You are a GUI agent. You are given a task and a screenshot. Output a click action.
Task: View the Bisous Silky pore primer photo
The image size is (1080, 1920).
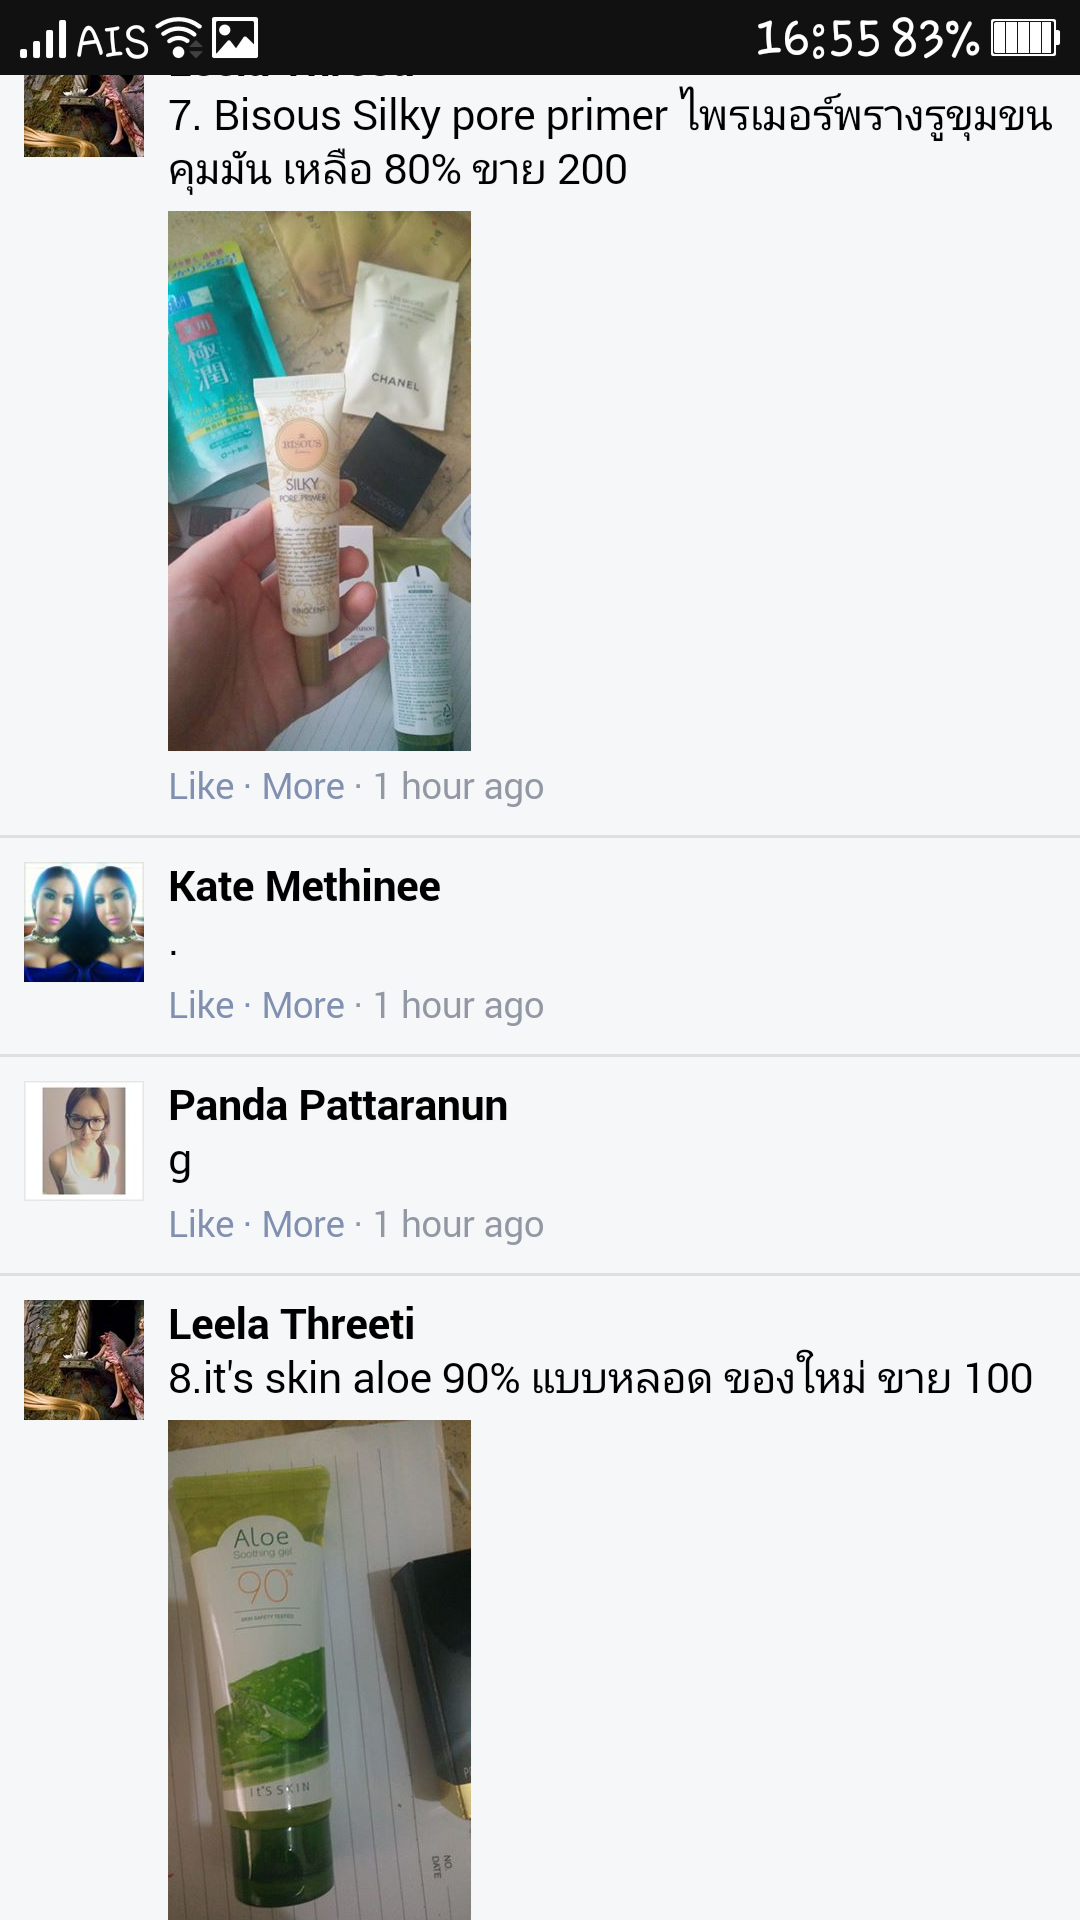[x=319, y=481]
